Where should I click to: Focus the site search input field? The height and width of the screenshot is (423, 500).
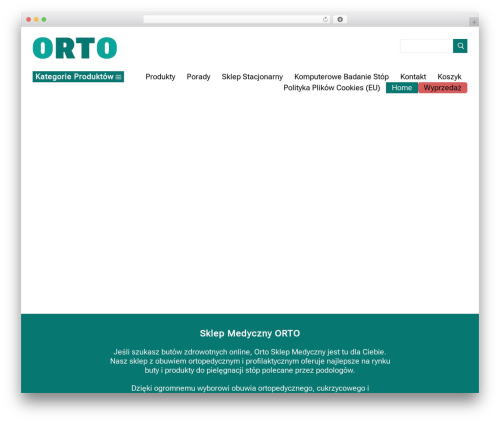tap(426, 46)
